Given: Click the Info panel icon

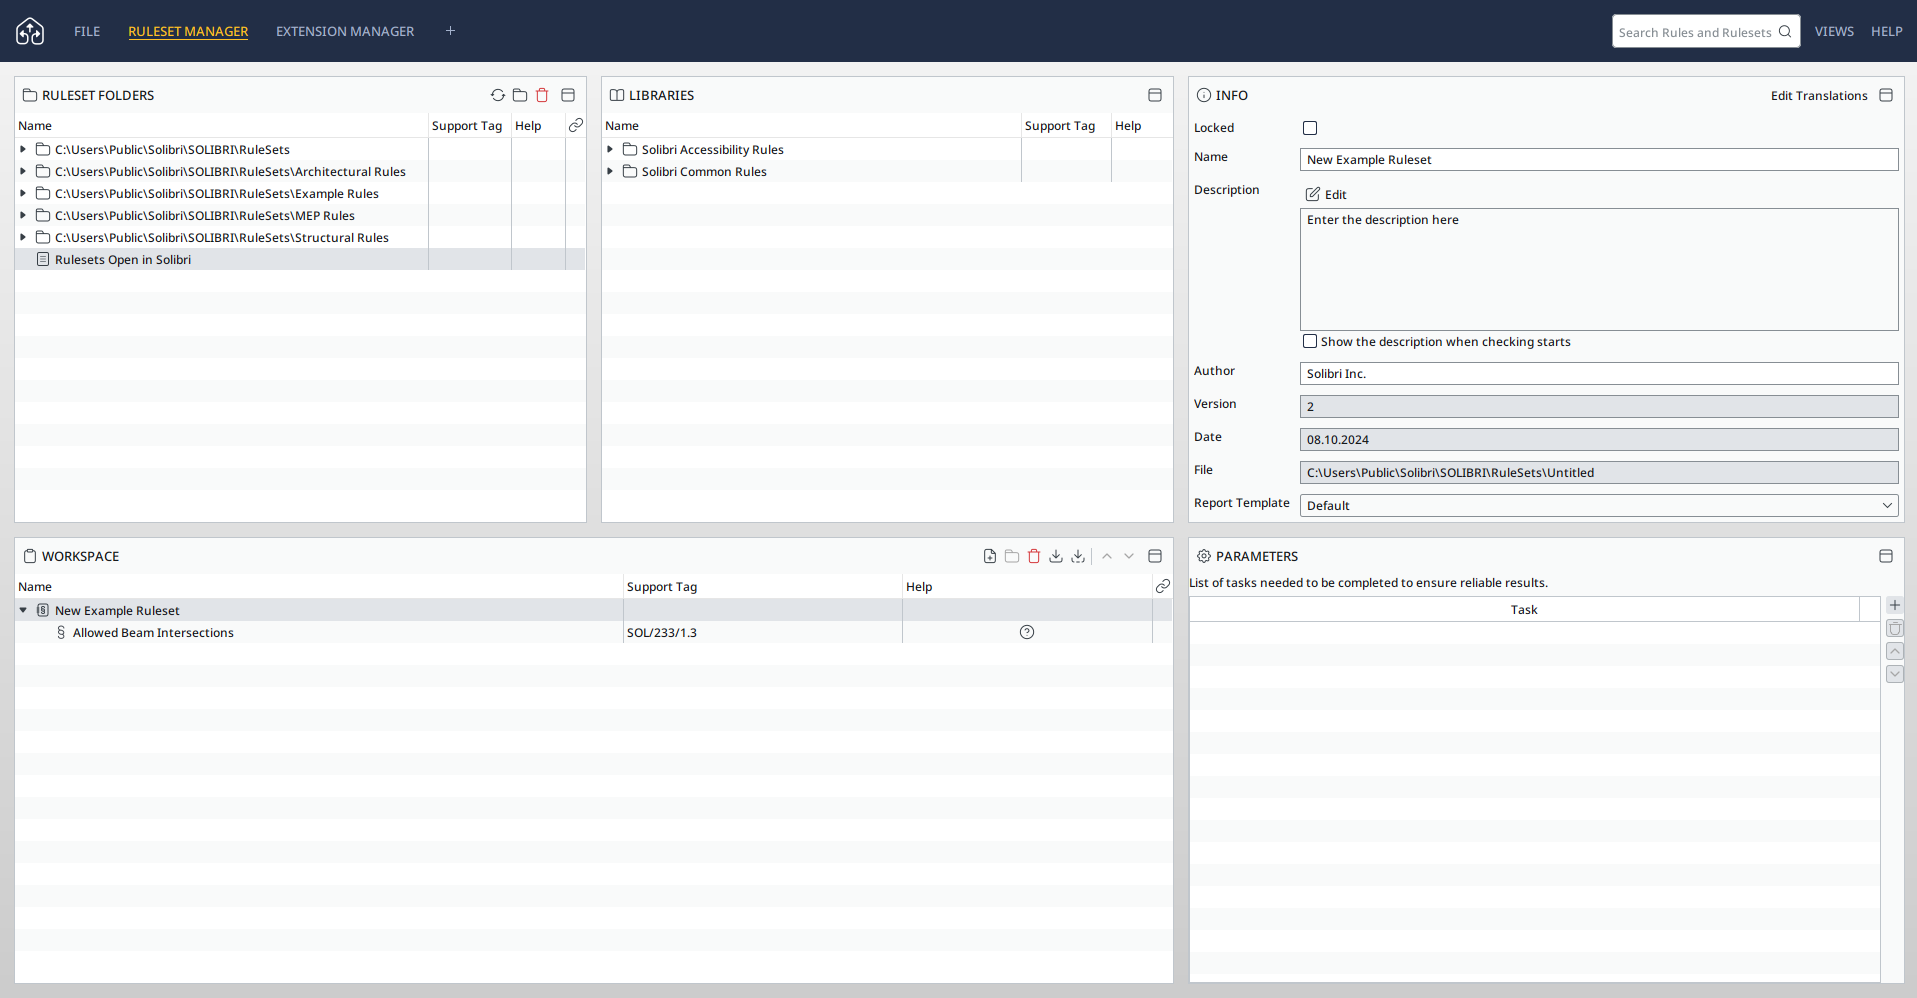Looking at the screenshot, I should coord(1204,95).
